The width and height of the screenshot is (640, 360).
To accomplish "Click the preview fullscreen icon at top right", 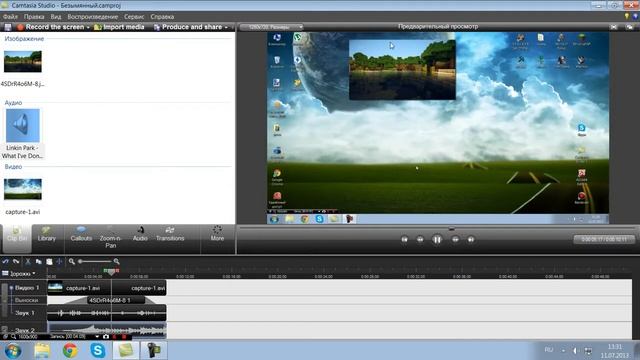I will tap(614, 27).
